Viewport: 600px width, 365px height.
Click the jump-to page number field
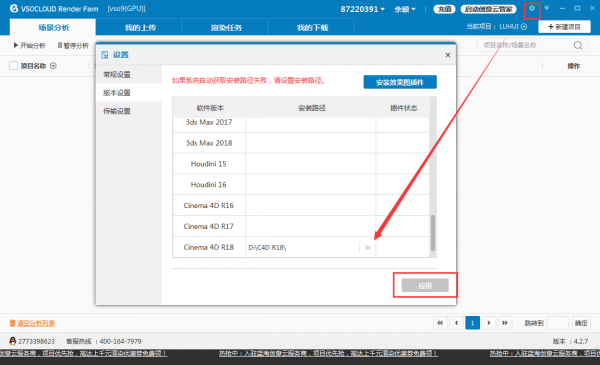[558, 323]
